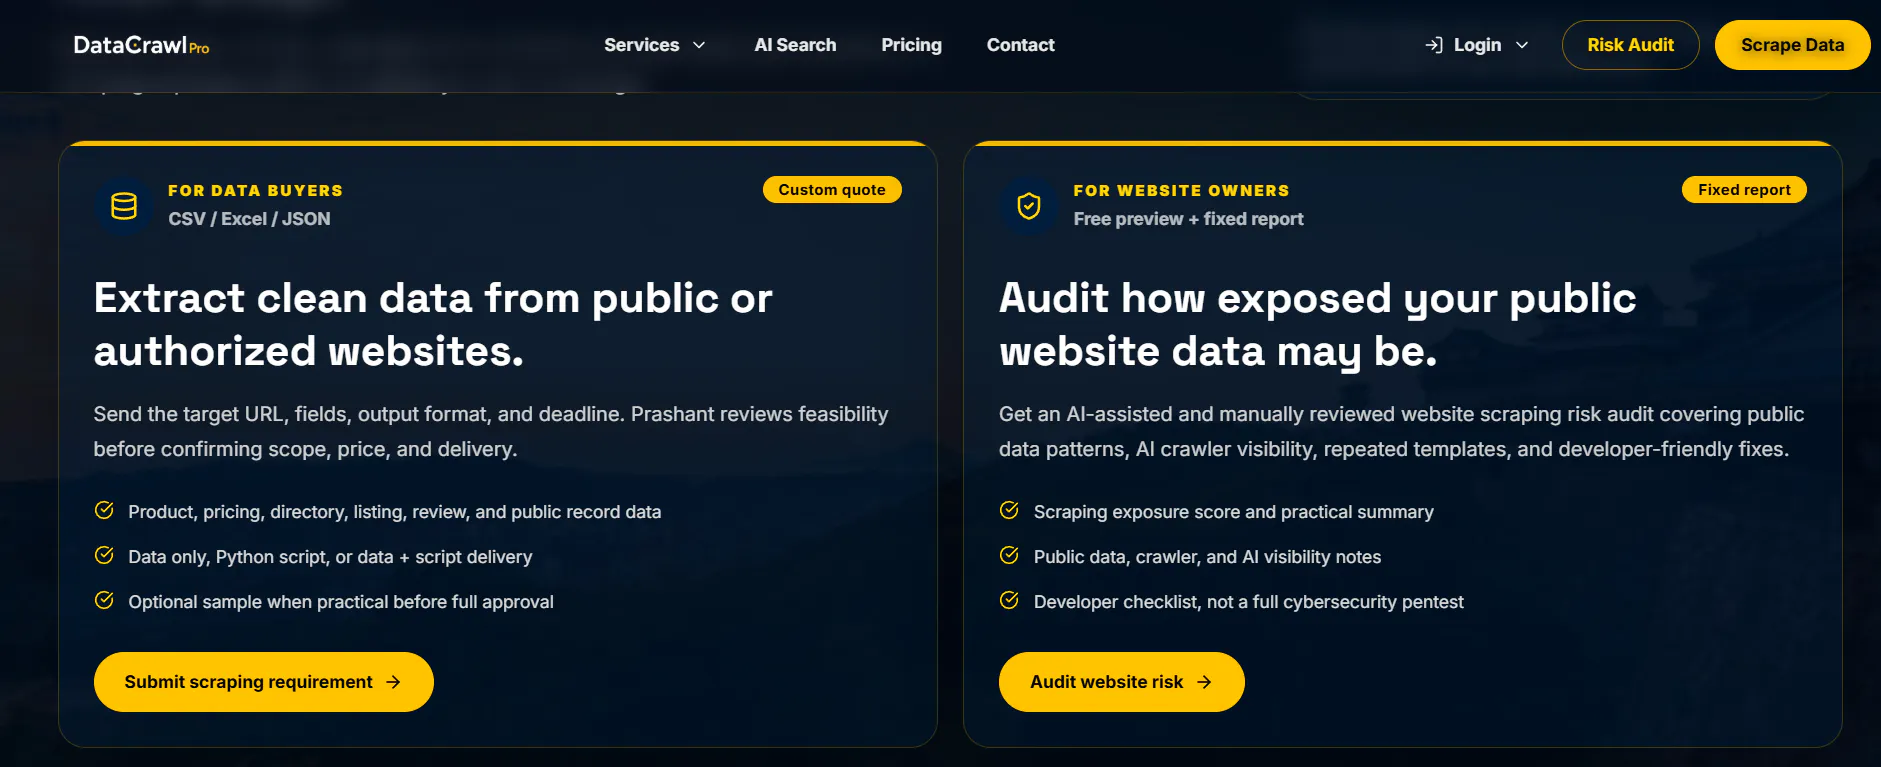The height and width of the screenshot is (767, 1881).
Task: Select the Custom quote badge
Action: pyautogui.click(x=832, y=190)
